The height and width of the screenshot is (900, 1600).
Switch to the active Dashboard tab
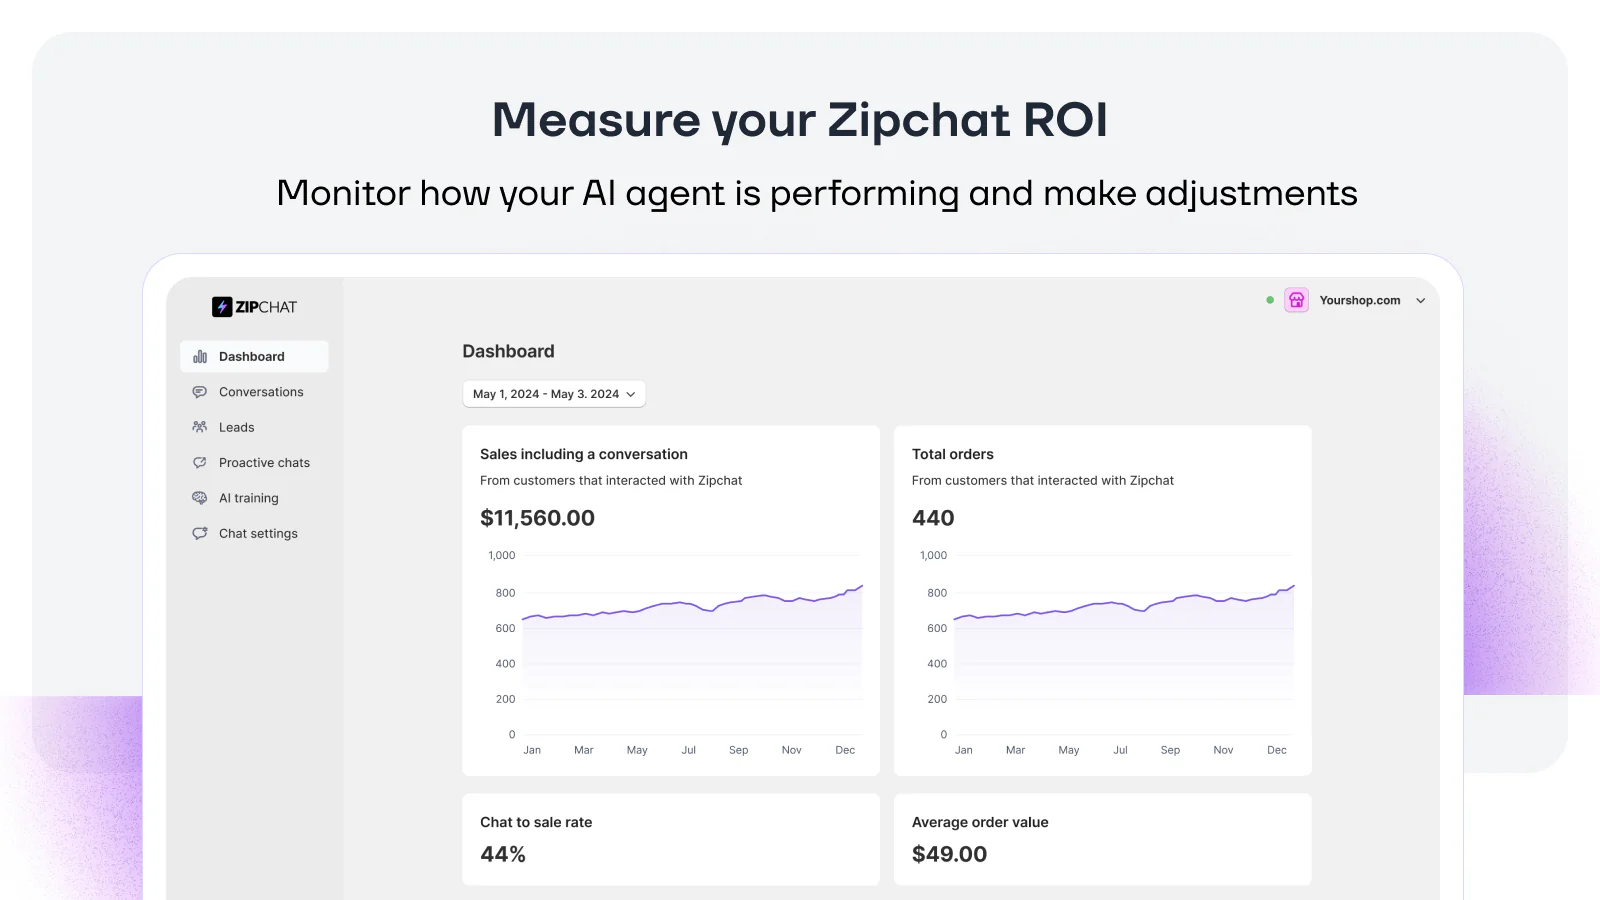(x=251, y=356)
